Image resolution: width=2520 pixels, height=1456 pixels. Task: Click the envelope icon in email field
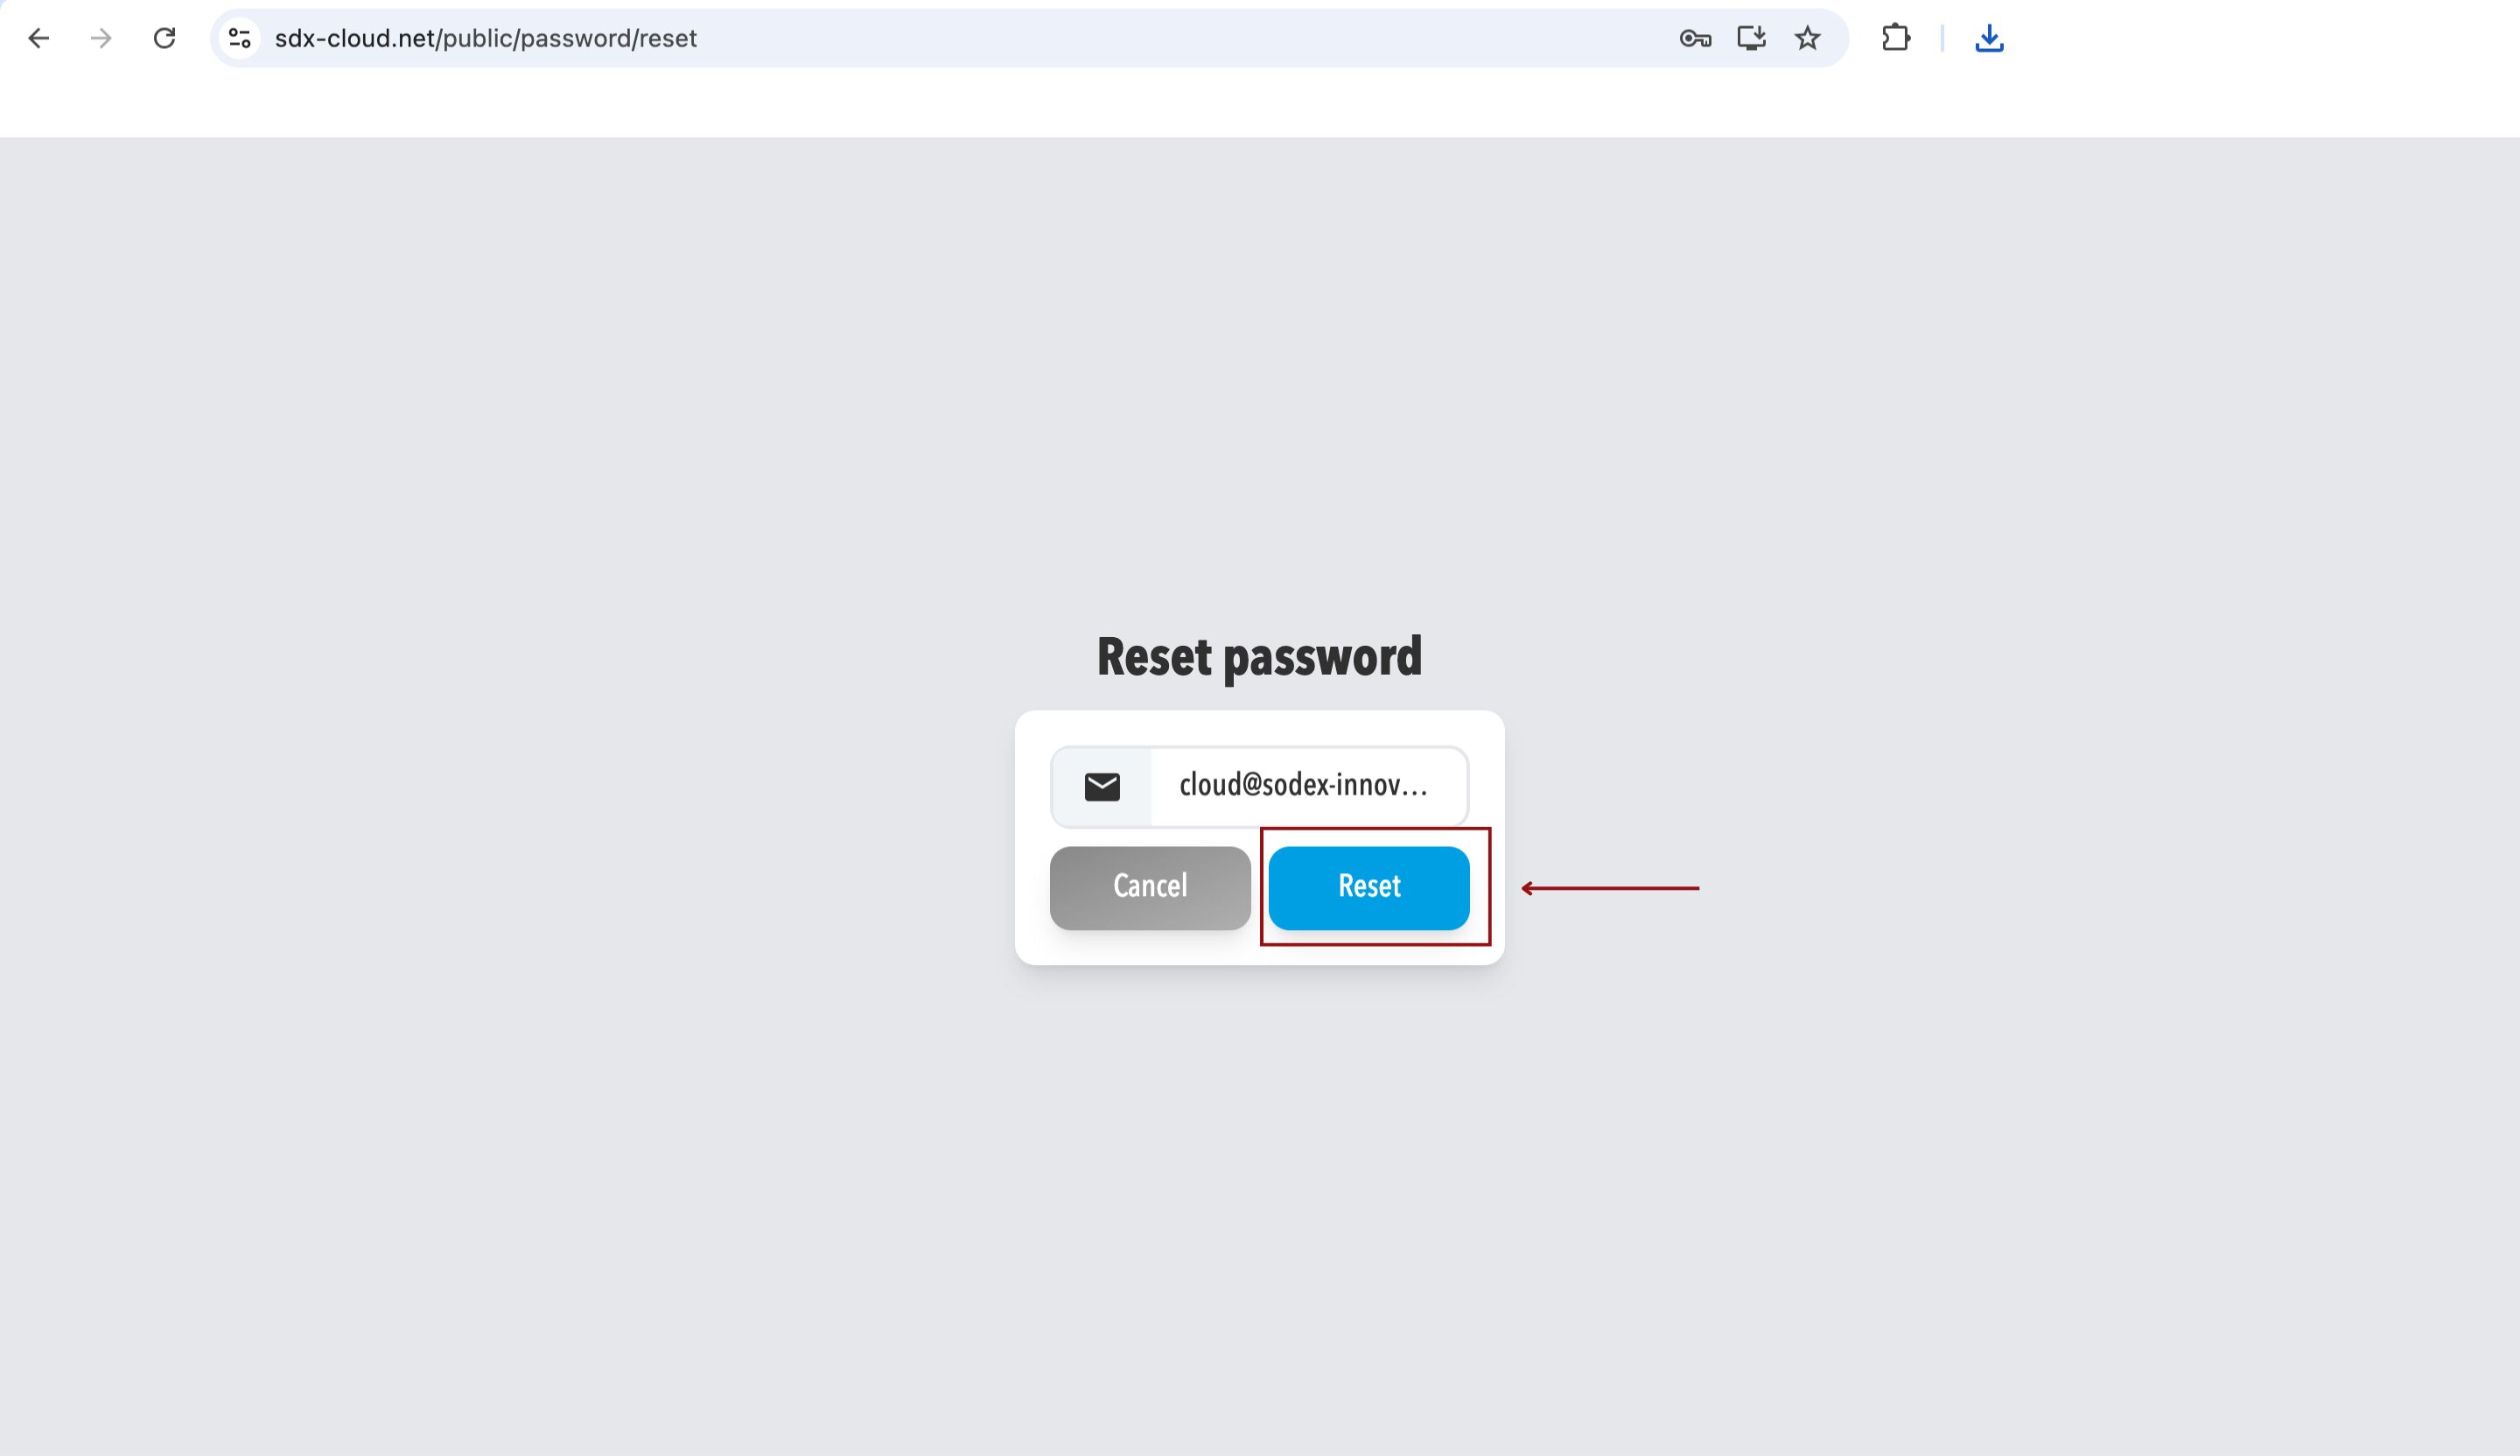1102,787
